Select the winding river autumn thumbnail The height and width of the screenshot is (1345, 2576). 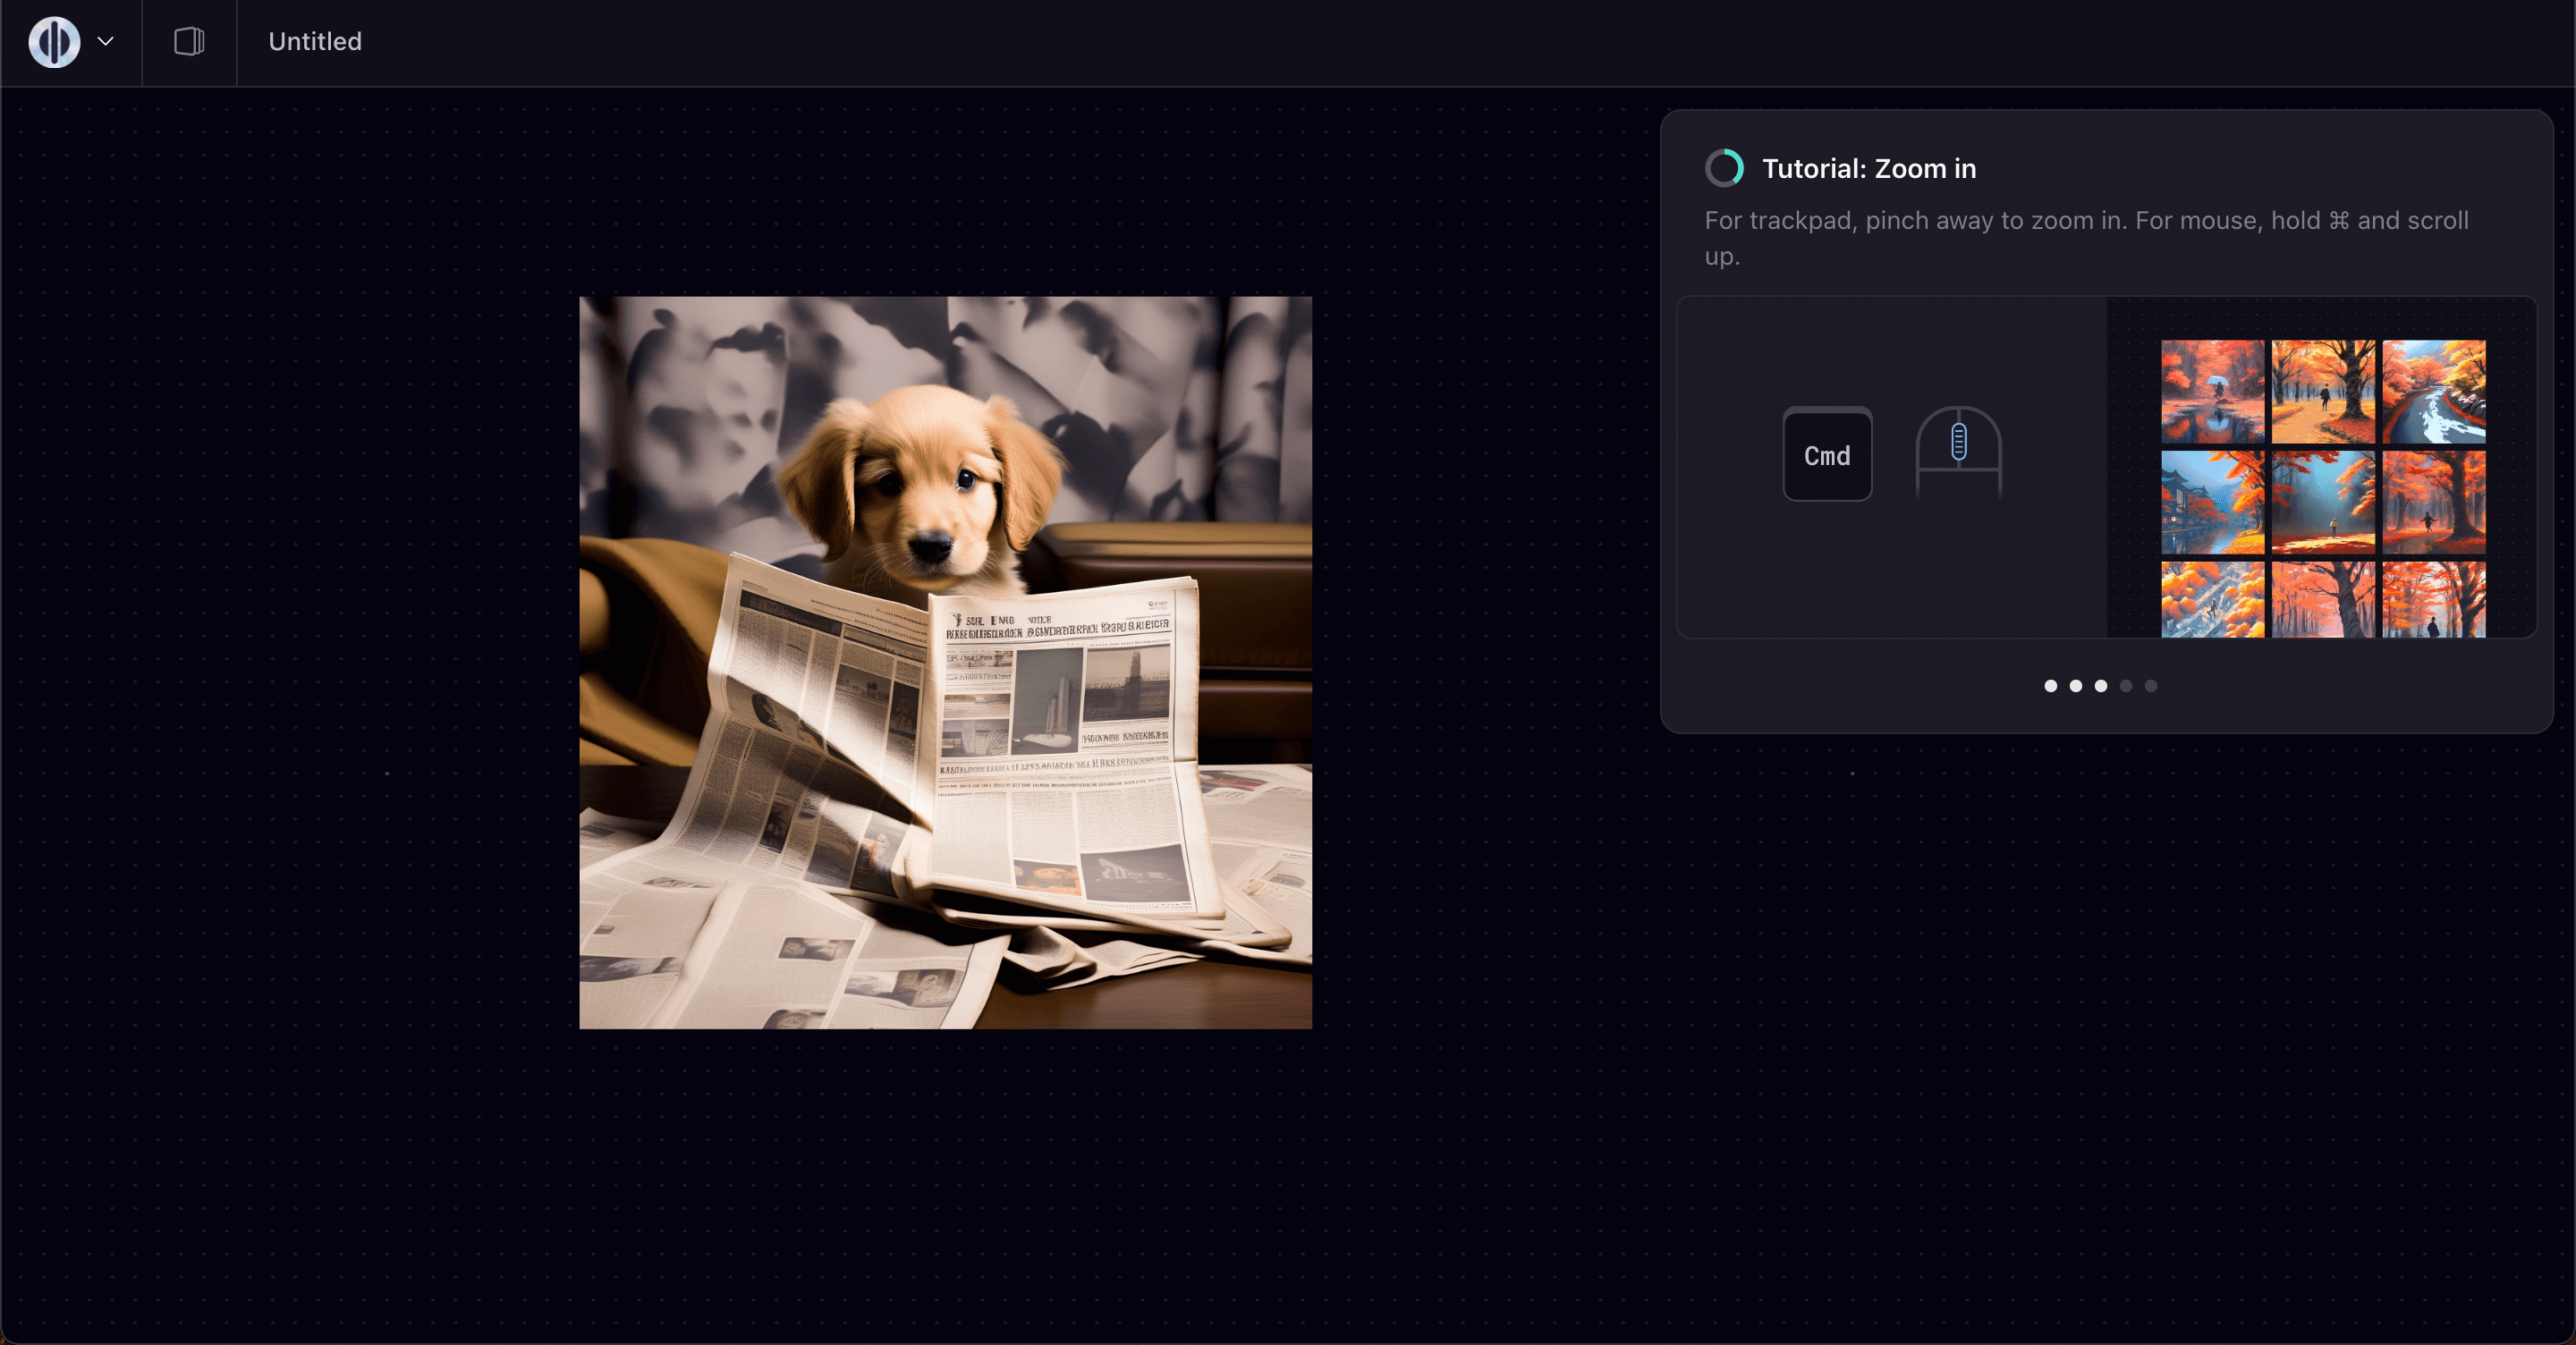coord(2433,391)
